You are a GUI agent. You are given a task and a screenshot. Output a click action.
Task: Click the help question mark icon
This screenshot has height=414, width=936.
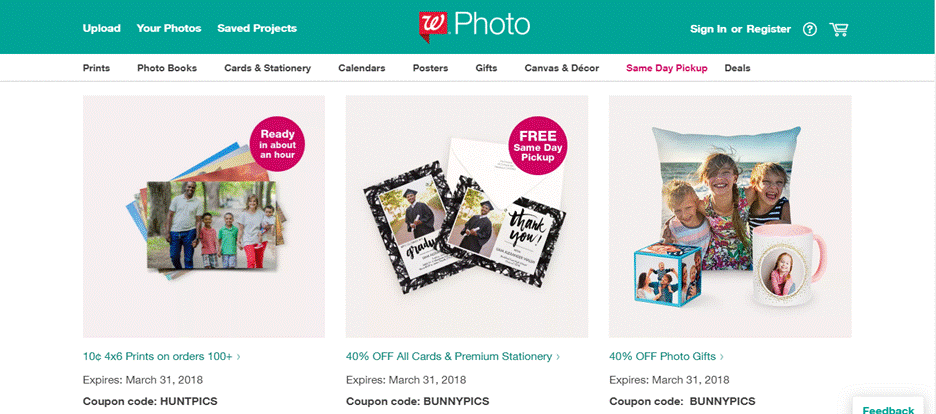click(x=809, y=29)
